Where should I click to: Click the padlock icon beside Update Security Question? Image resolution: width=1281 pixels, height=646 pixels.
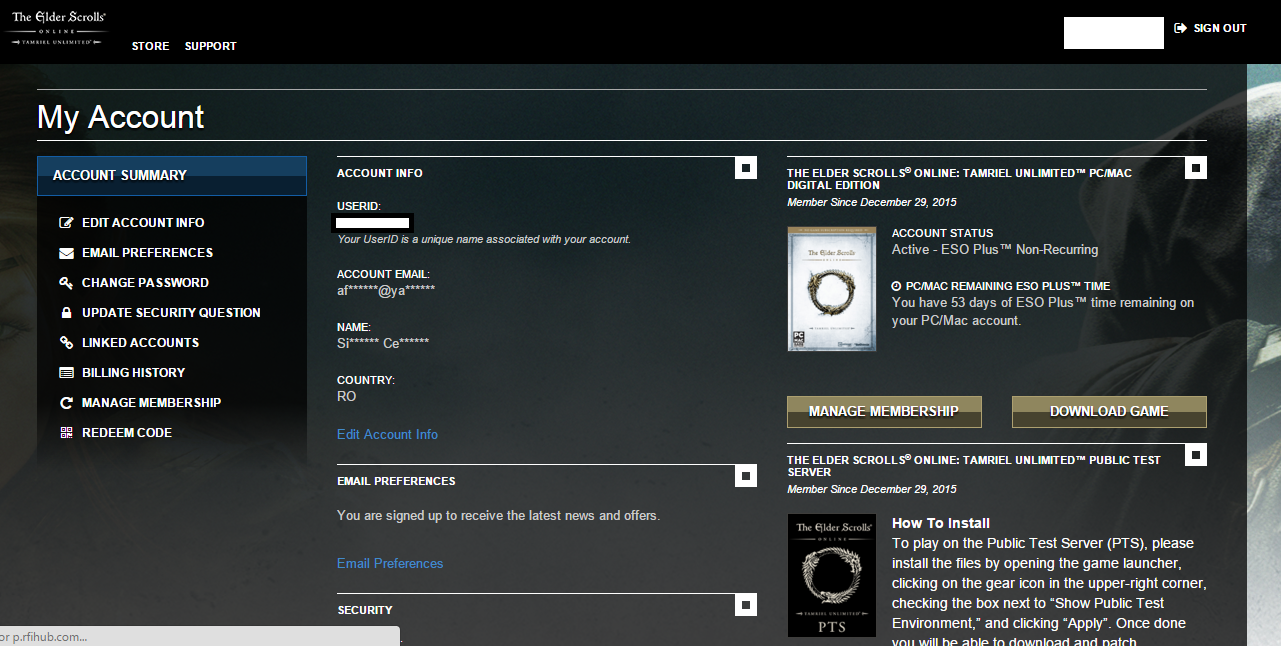[x=67, y=313]
